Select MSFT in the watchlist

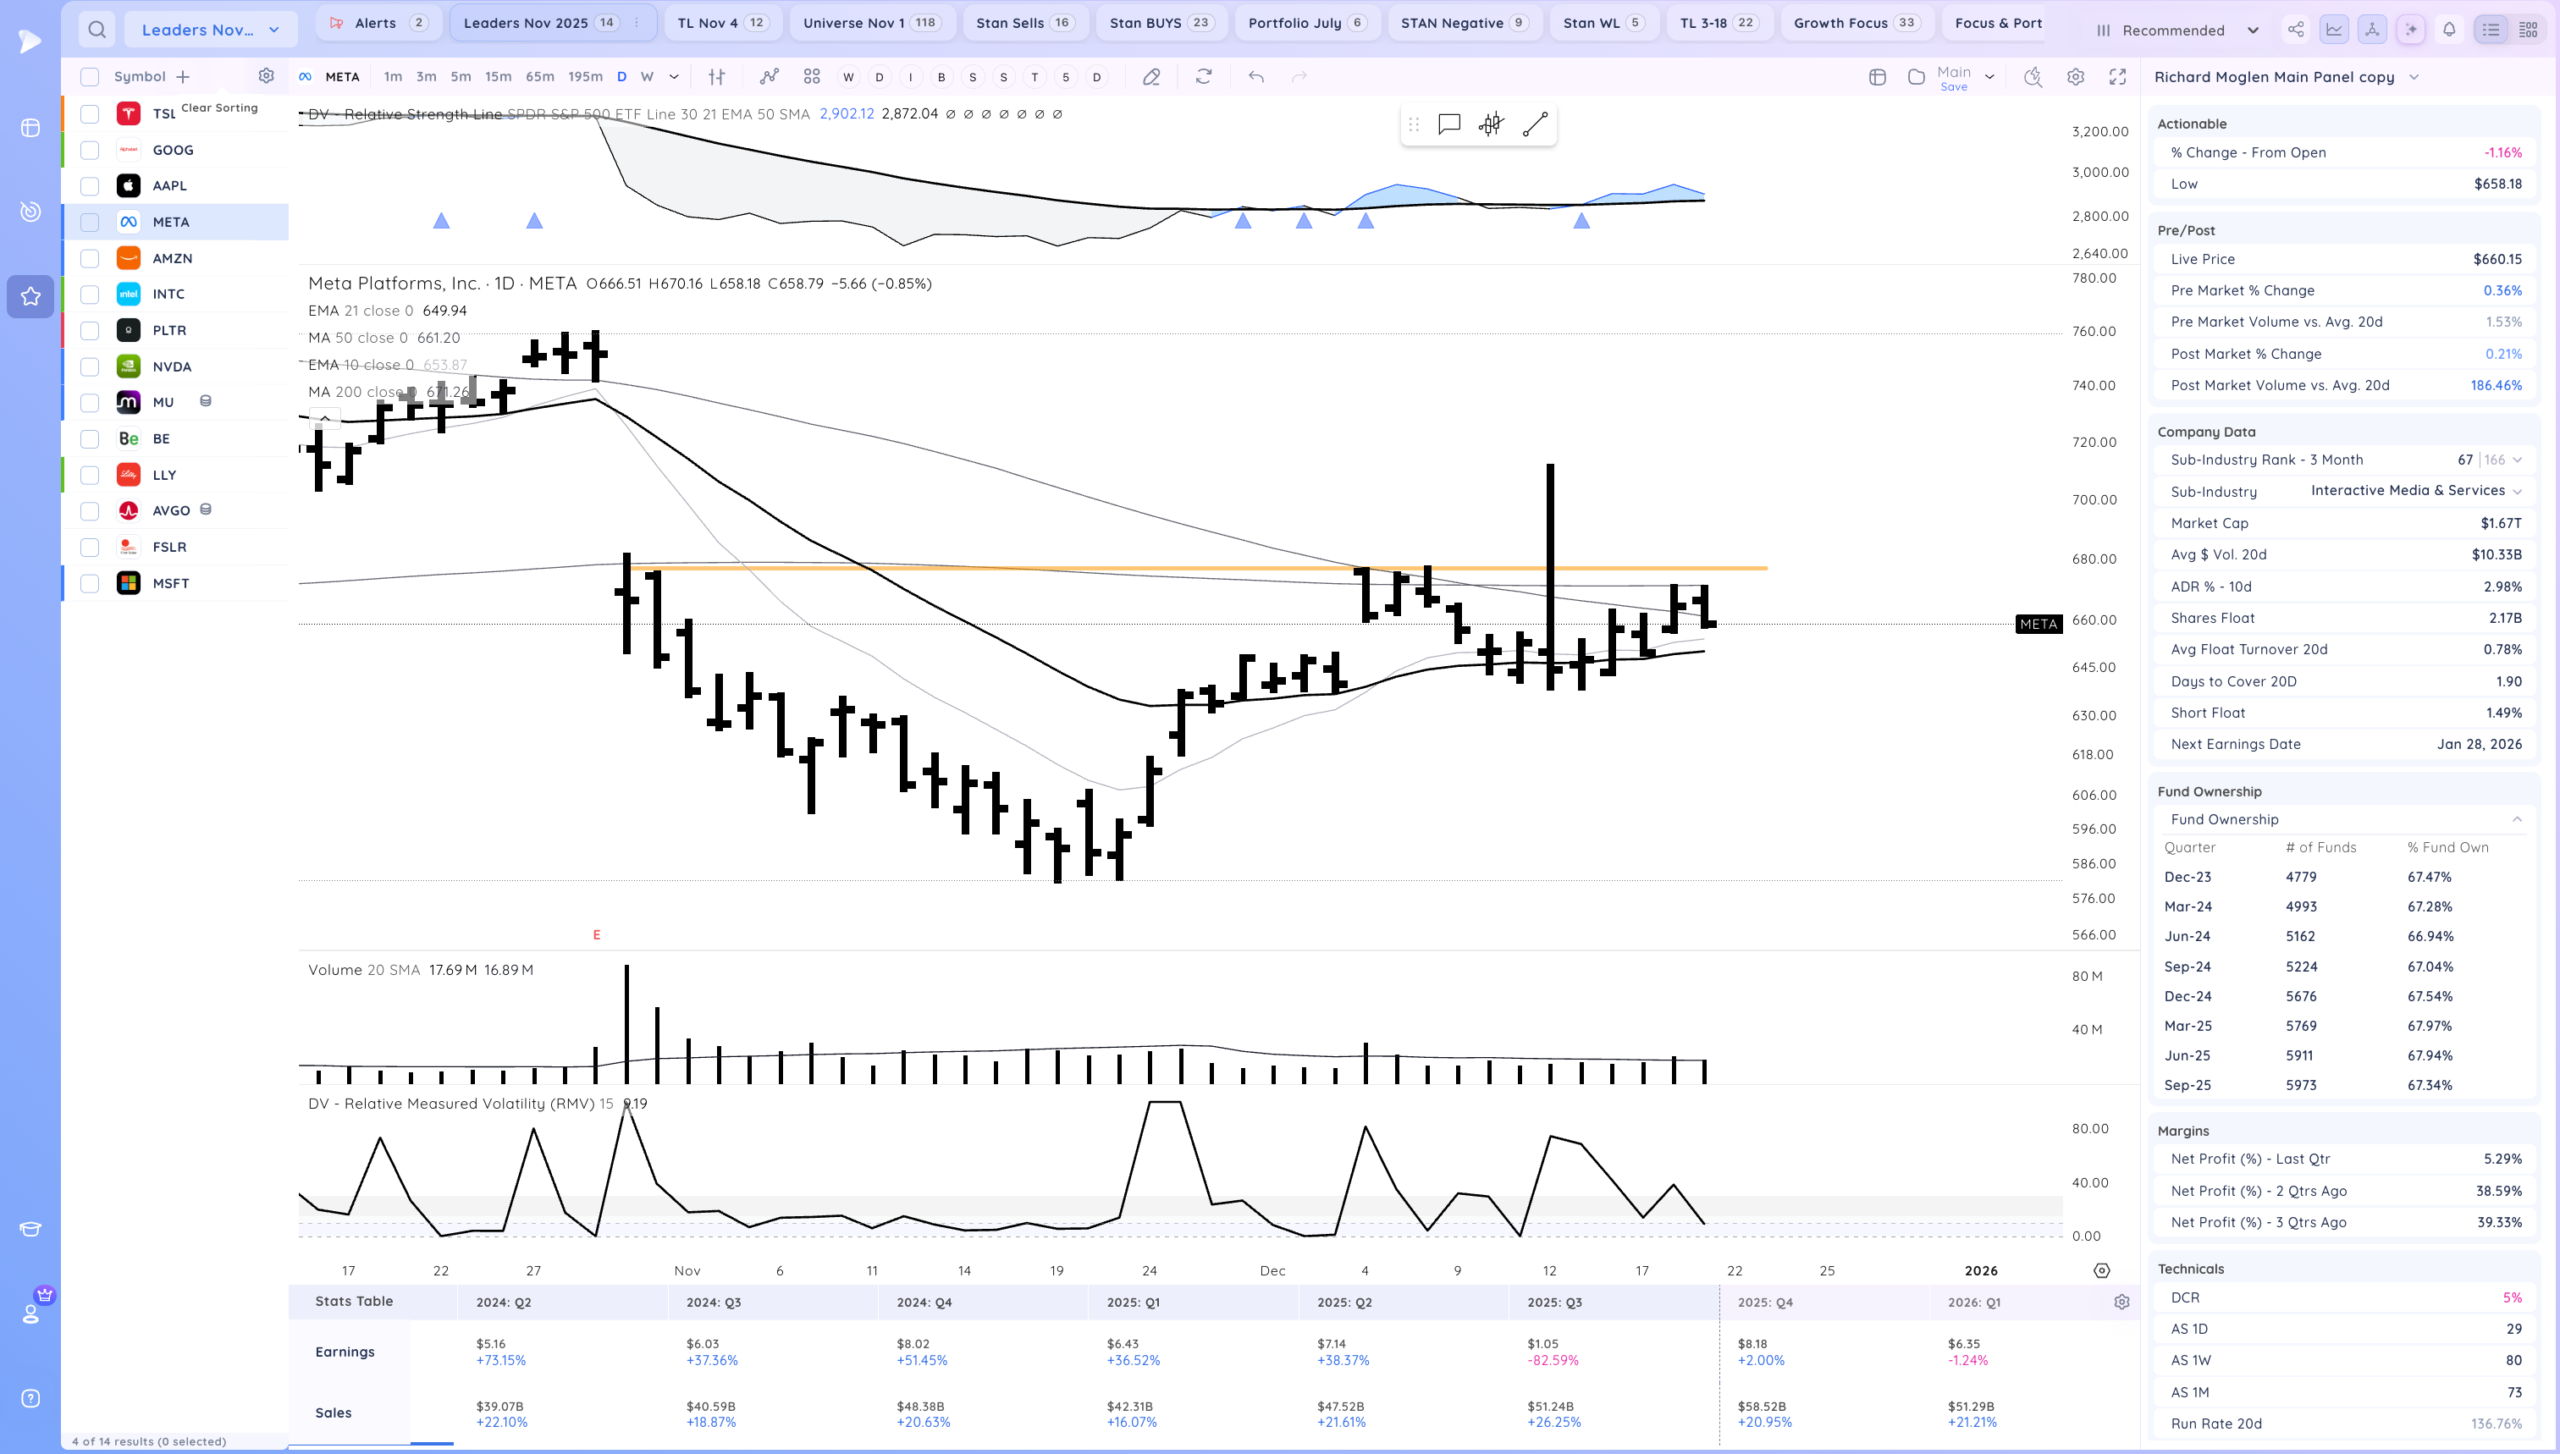(x=171, y=583)
